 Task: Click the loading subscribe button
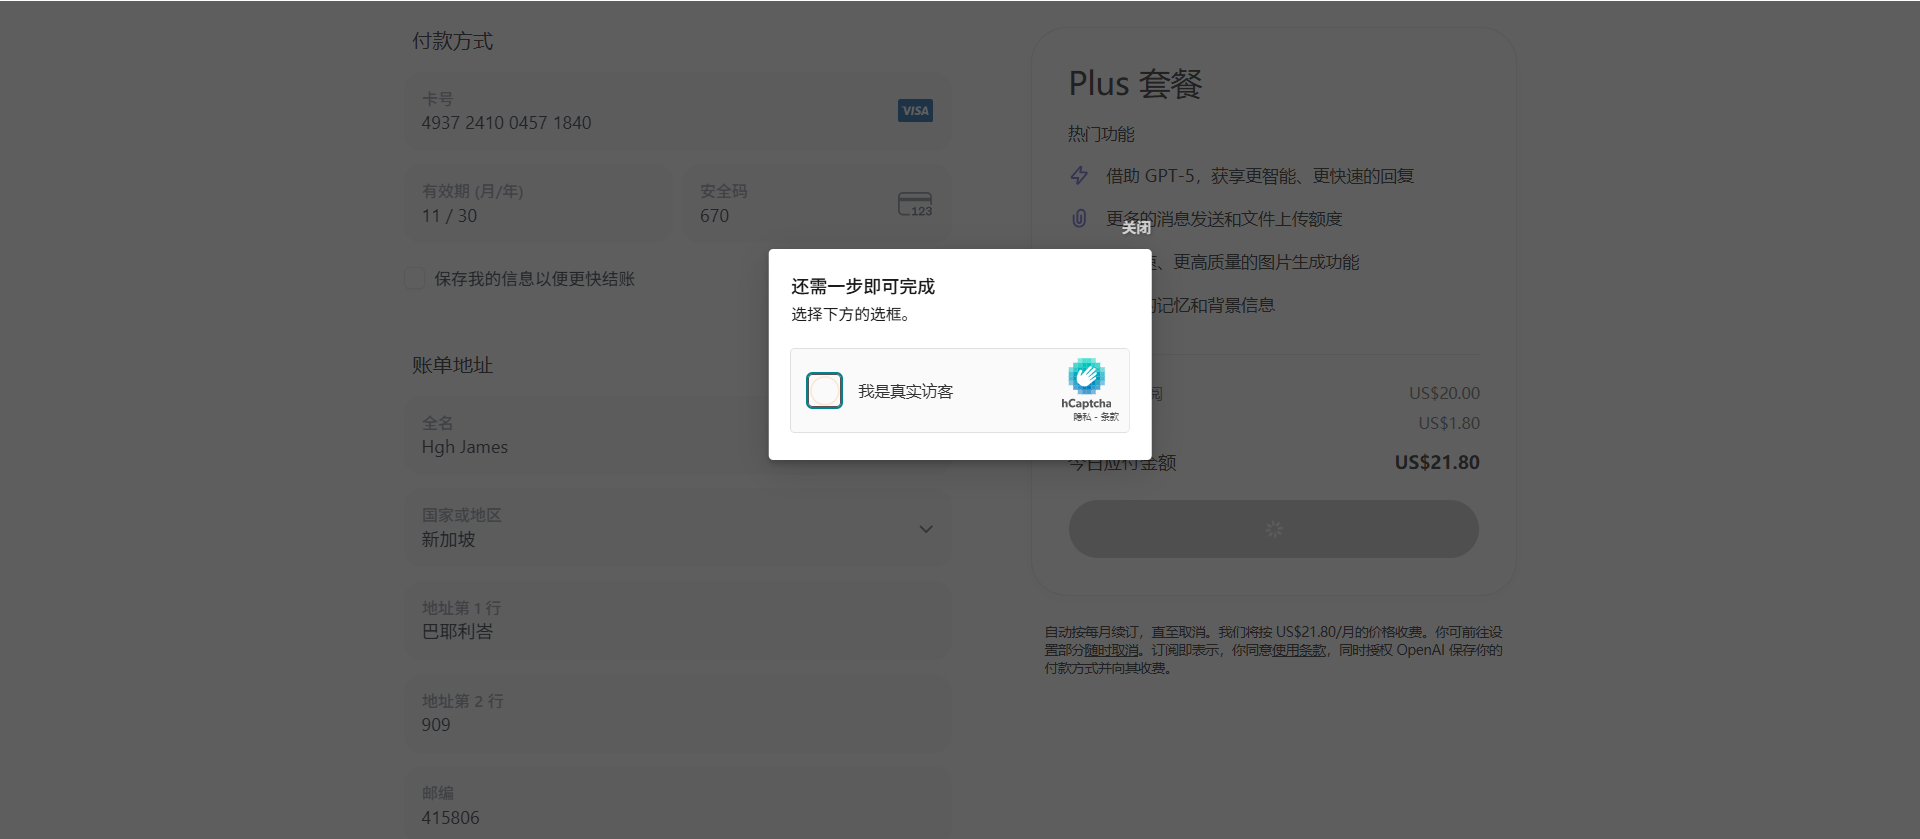pyautogui.click(x=1273, y=529)
